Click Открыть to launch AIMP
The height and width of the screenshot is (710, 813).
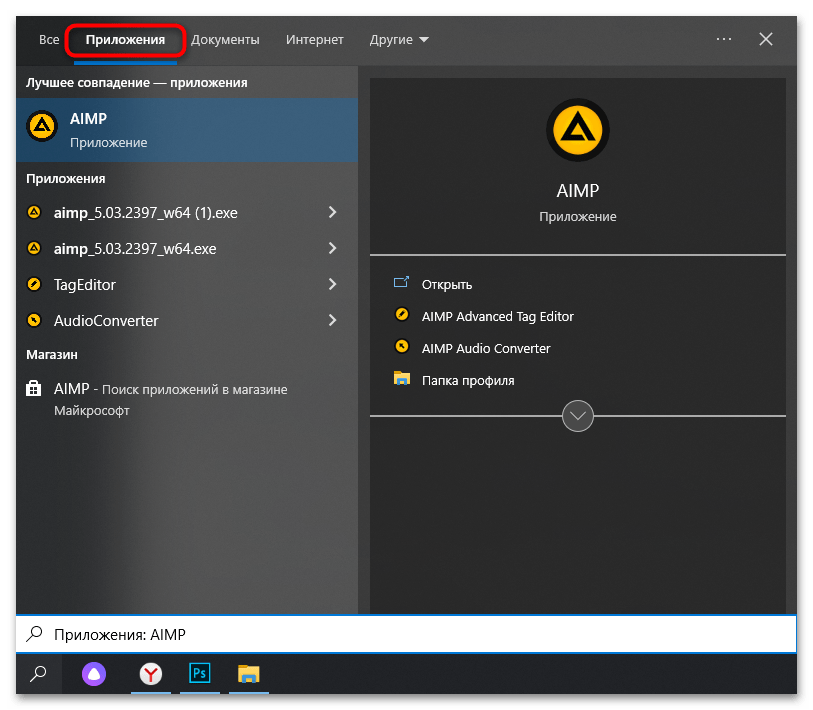(x=446, y=284)
